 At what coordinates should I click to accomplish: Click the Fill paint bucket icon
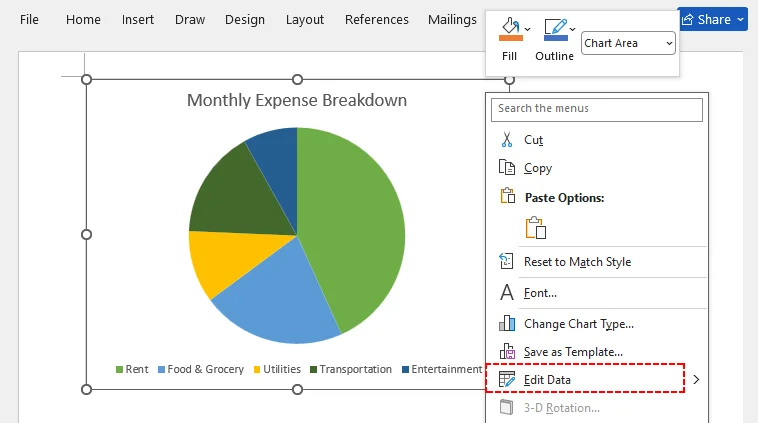510,29
